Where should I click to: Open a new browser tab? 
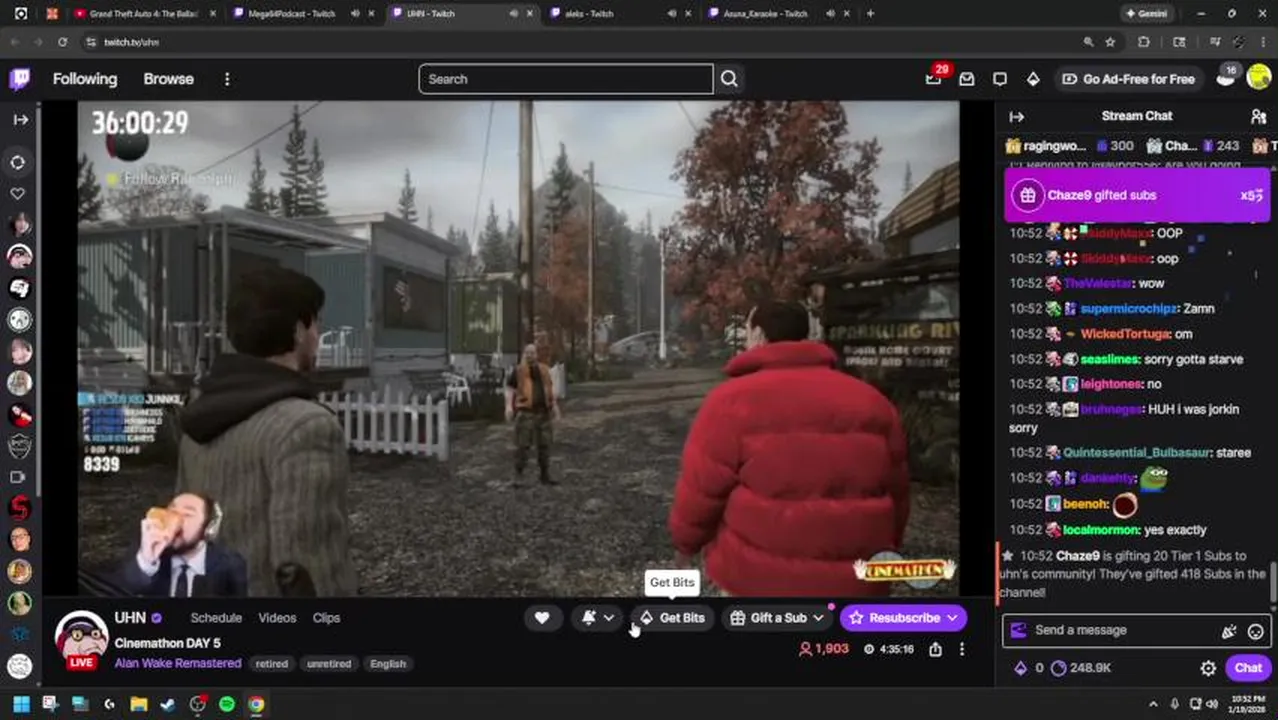(870, 14)
